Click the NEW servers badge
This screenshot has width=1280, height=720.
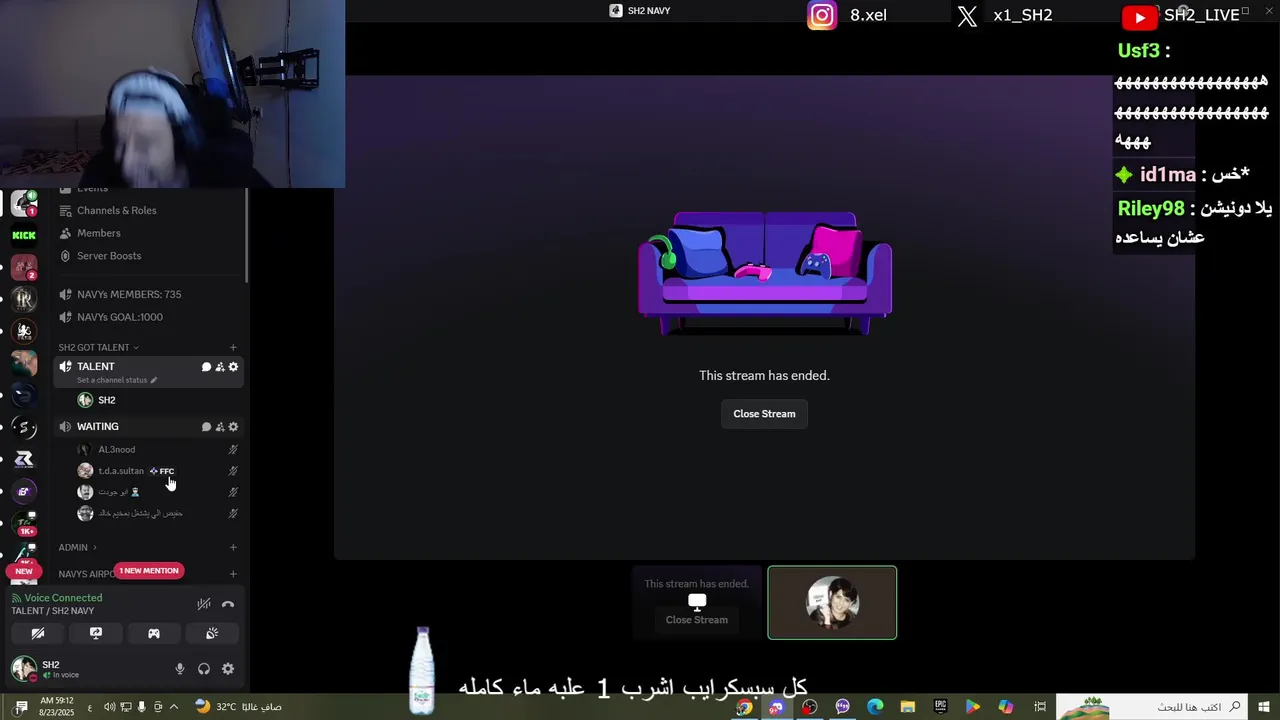point(24,571)
